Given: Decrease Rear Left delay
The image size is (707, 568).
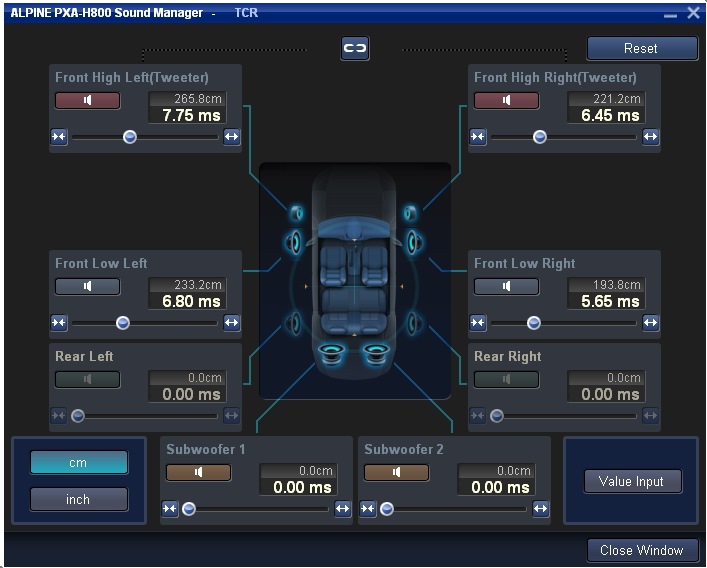Looking at the screenshot, I should click(x=59, y=416).
